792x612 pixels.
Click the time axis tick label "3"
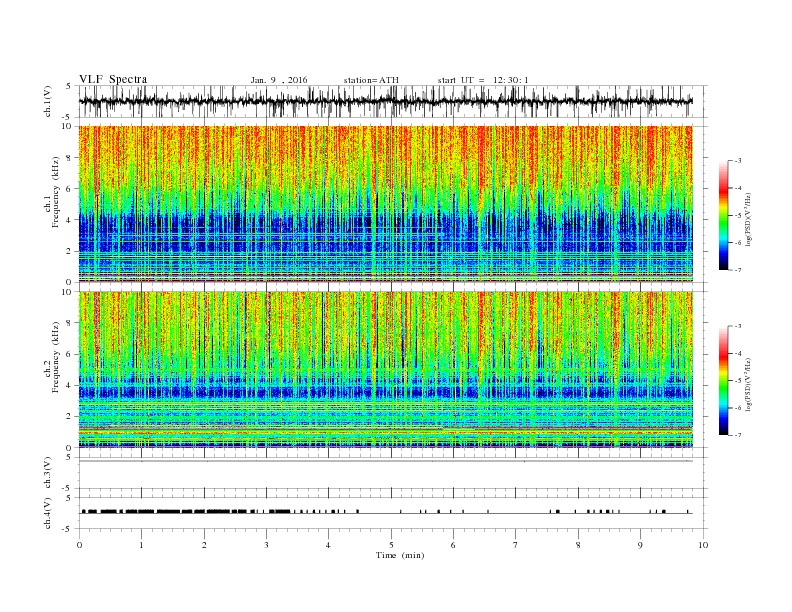(266, 545)
